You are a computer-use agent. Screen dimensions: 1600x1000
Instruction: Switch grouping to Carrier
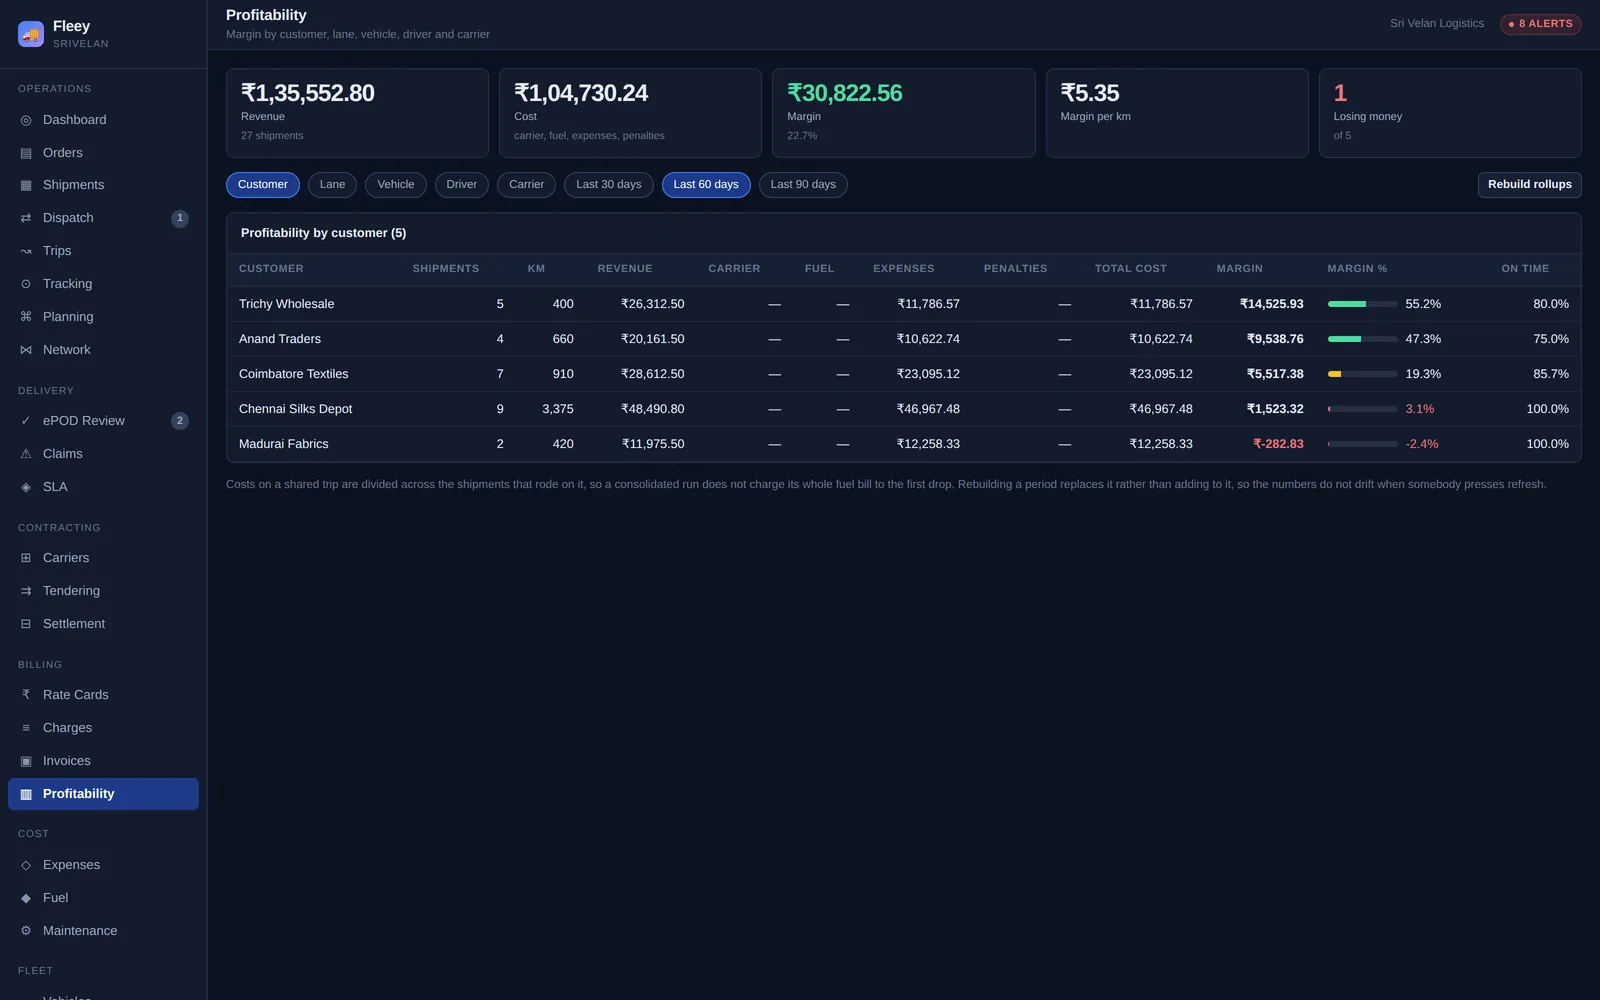coord(526,185)
